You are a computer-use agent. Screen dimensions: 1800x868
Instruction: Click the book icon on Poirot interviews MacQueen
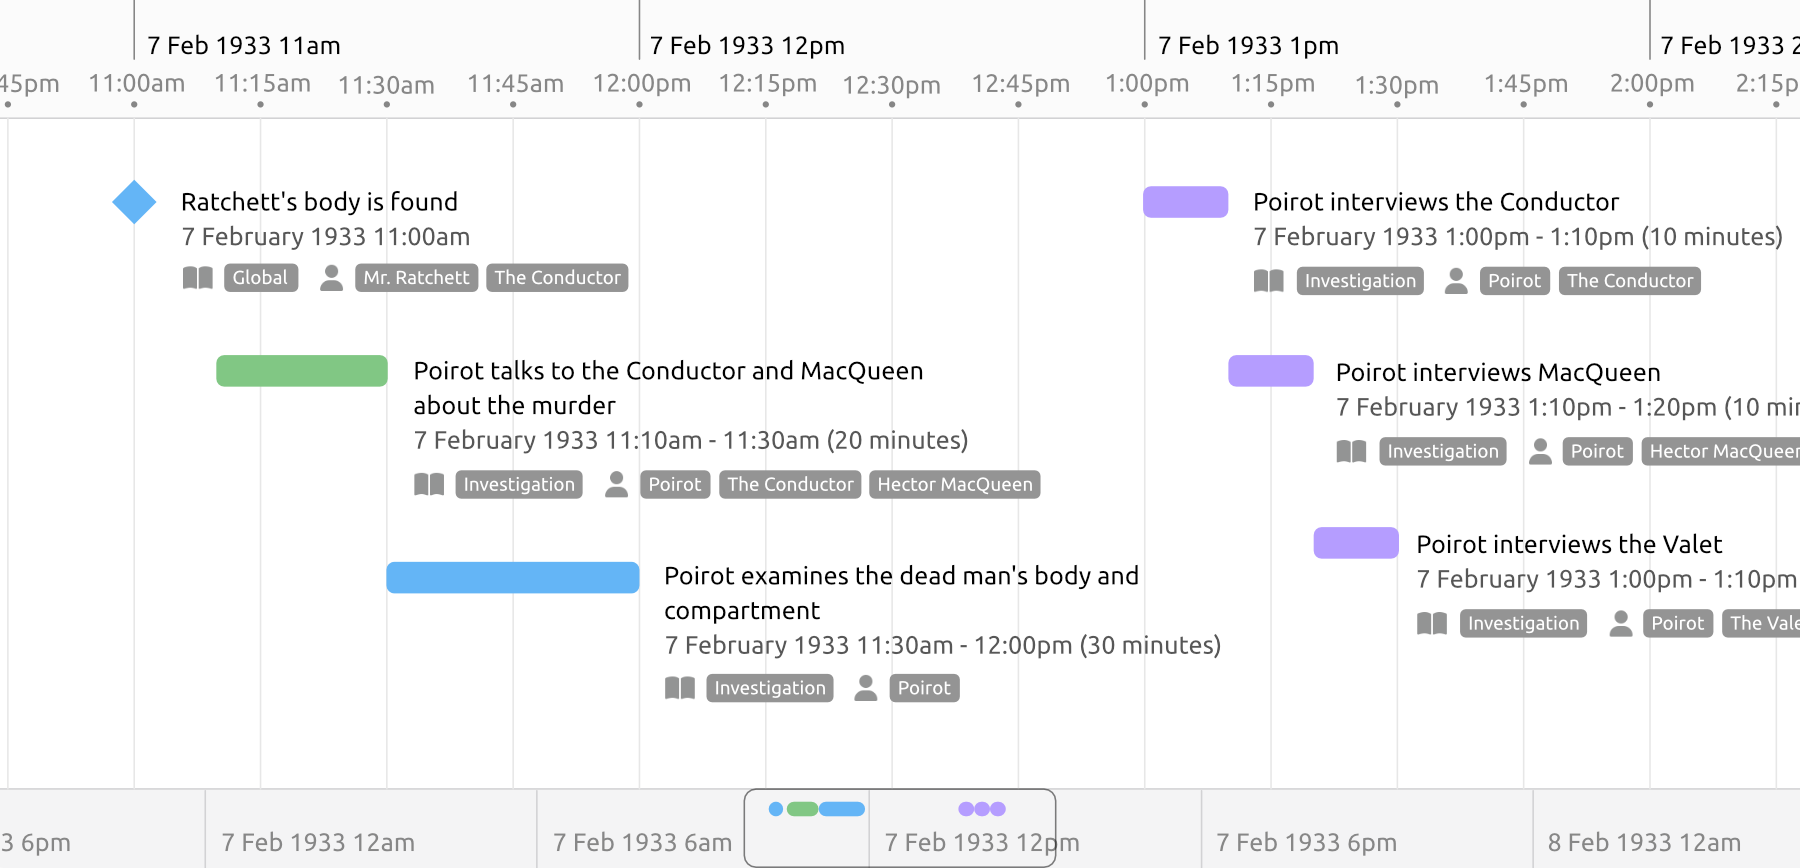pos(1351,451)
